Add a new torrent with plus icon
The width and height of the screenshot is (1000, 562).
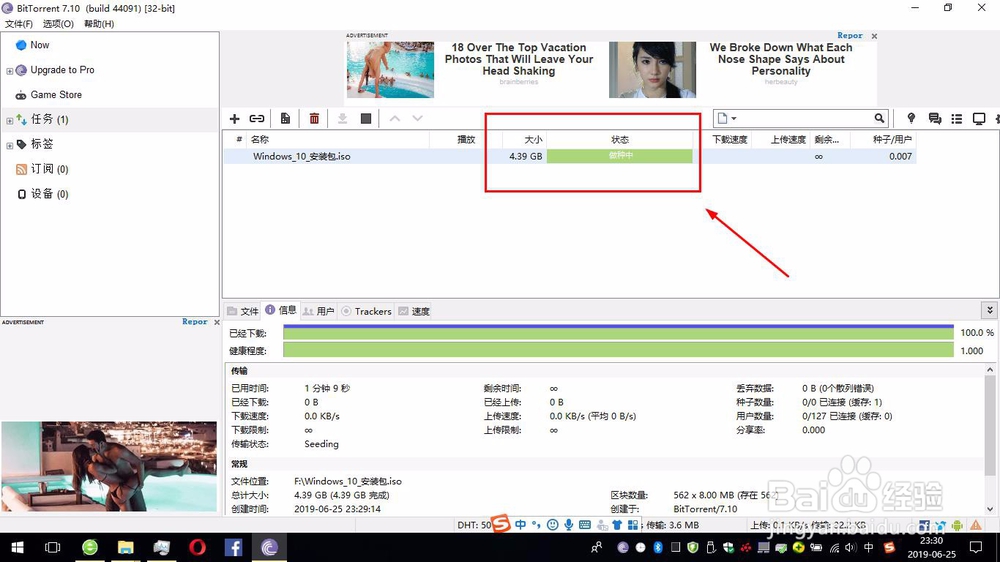pos(235,119)
